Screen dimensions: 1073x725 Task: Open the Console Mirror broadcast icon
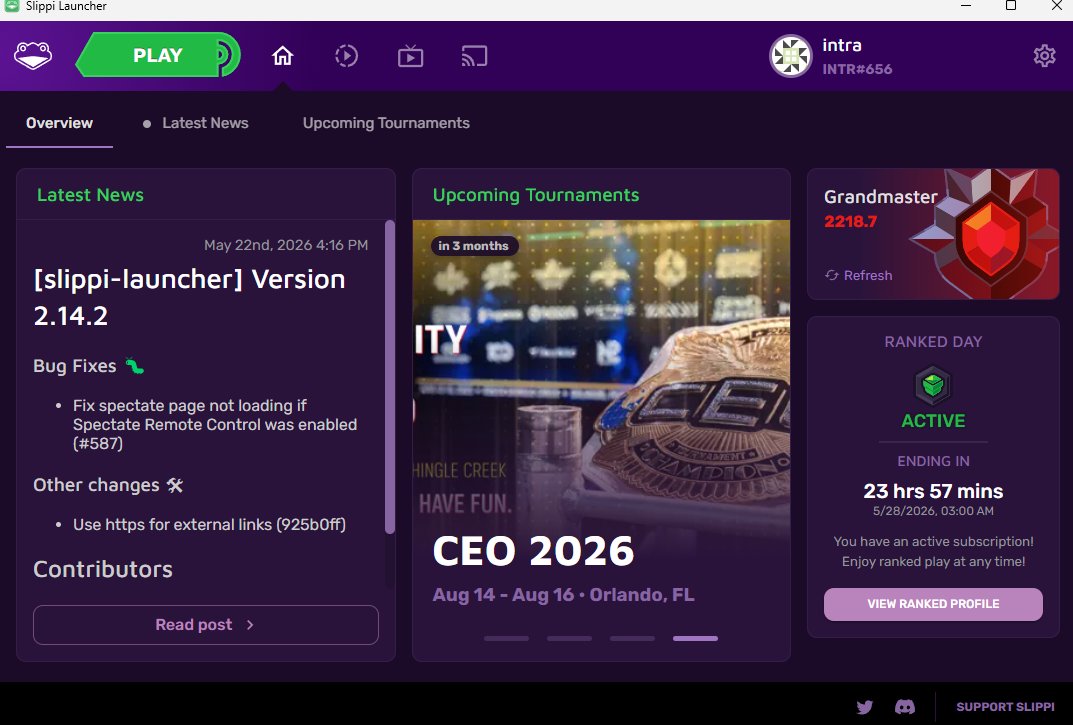coord(474,56)
